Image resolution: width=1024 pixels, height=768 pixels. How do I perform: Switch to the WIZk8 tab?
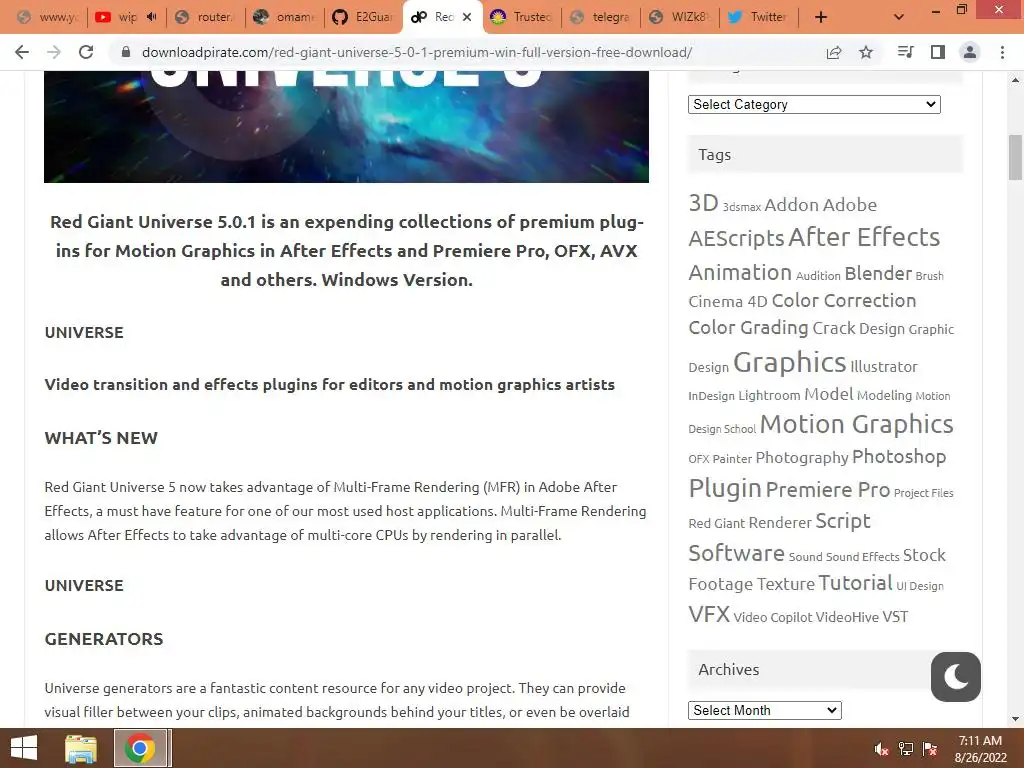680,17
